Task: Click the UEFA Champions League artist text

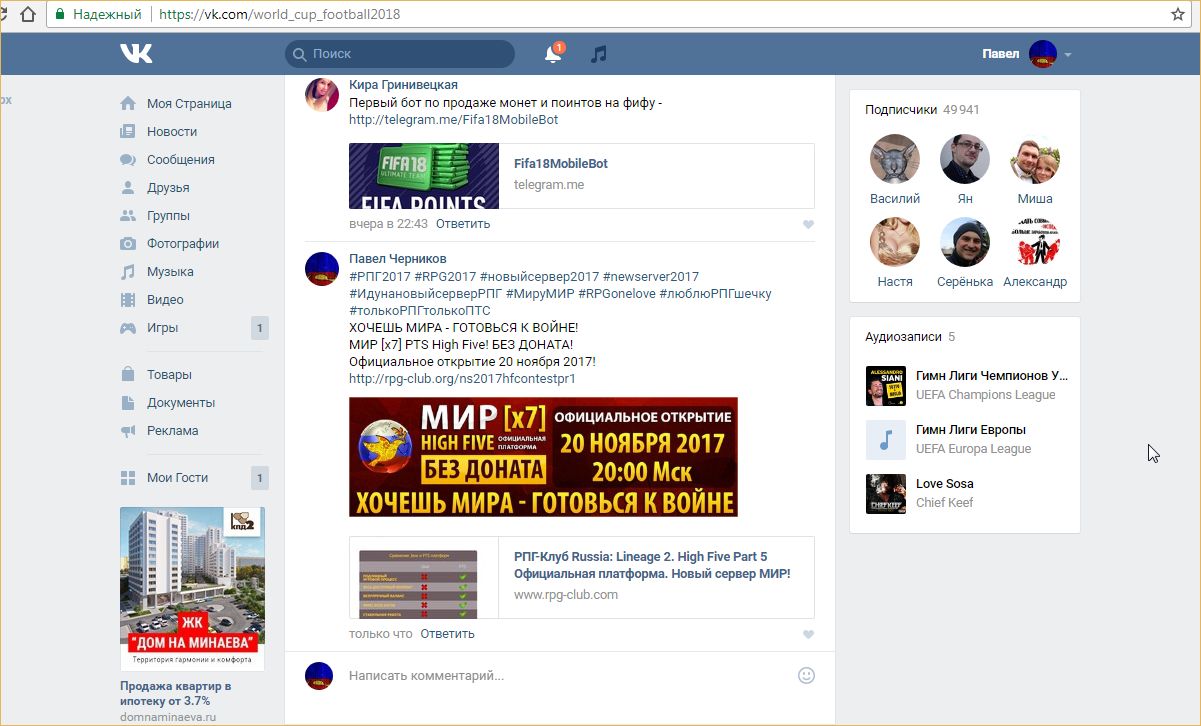Action: pos(985,395)
